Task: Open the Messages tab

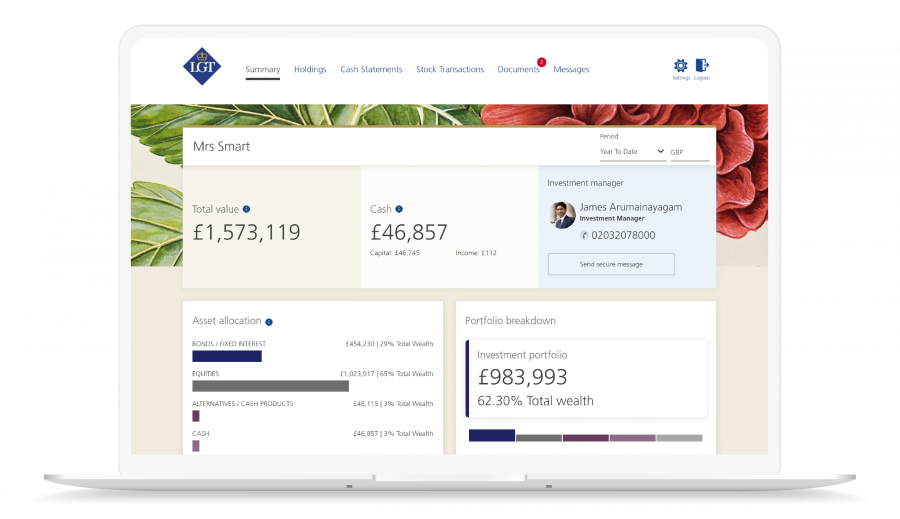Action: tap(571, 70)
